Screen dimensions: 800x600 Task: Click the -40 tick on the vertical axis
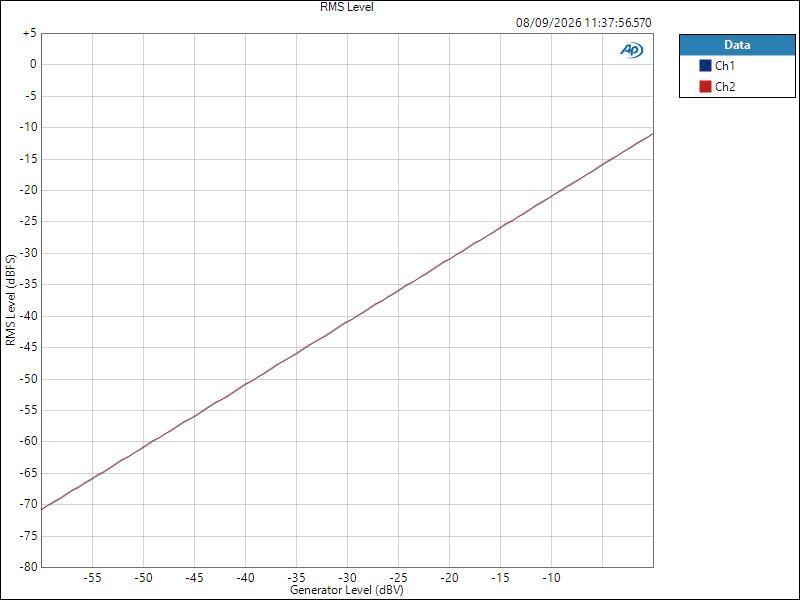tap(28, 316)
